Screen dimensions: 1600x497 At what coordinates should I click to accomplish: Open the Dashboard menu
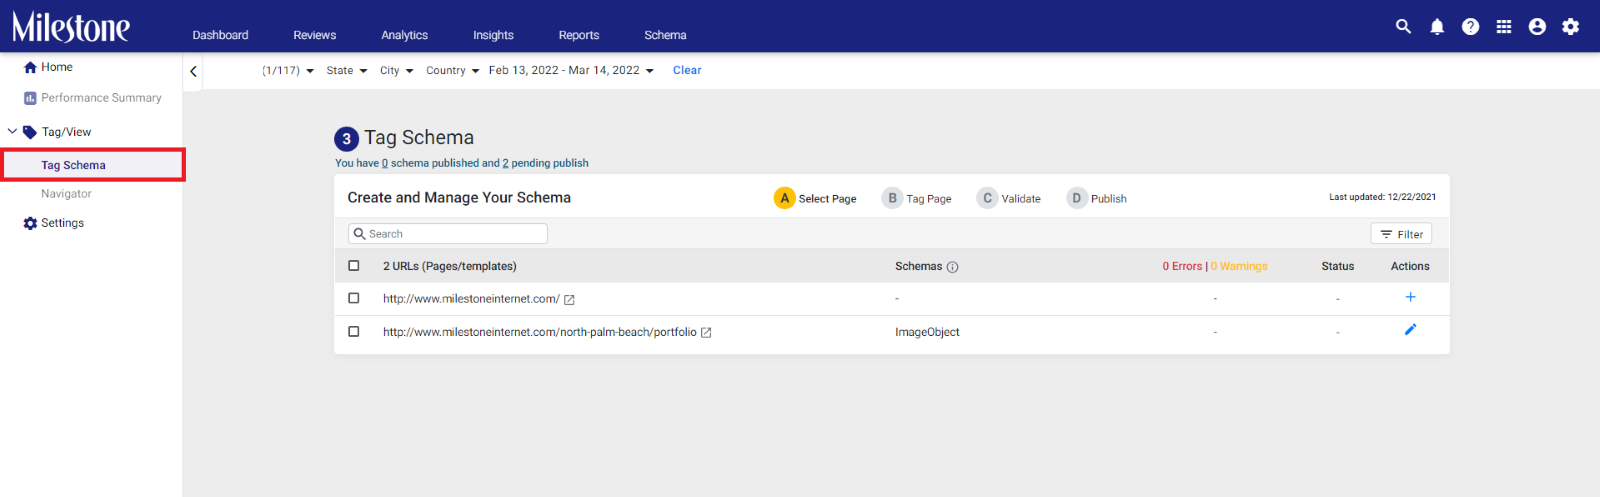[220, 35]
